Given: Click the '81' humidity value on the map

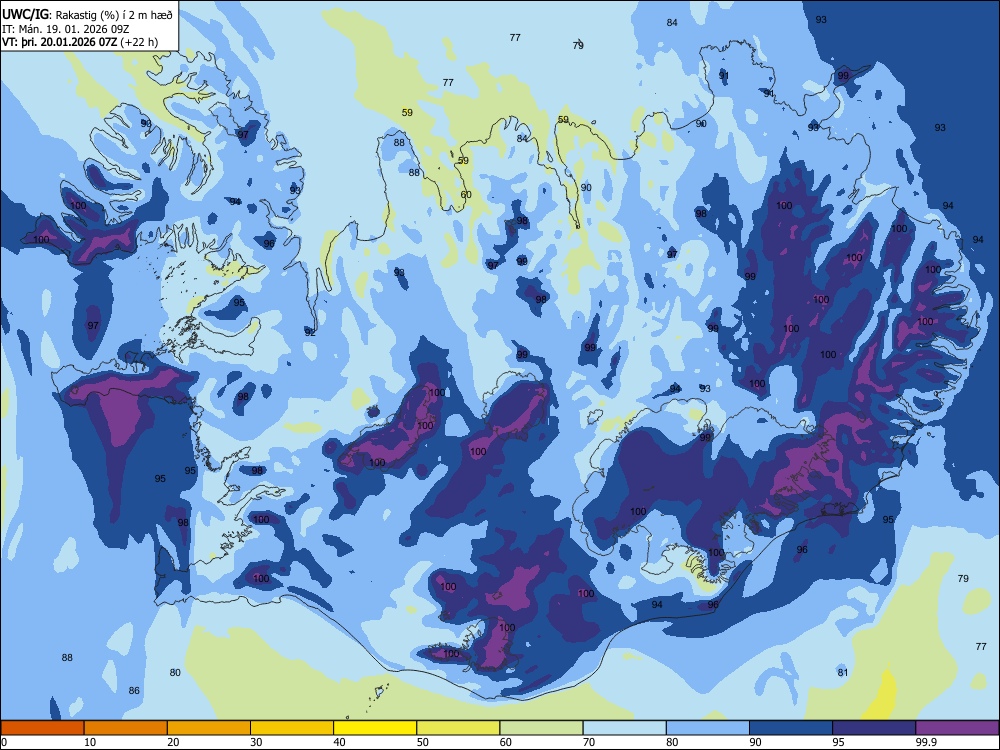Looking at the screenshot, I should [x=842, y=672].
